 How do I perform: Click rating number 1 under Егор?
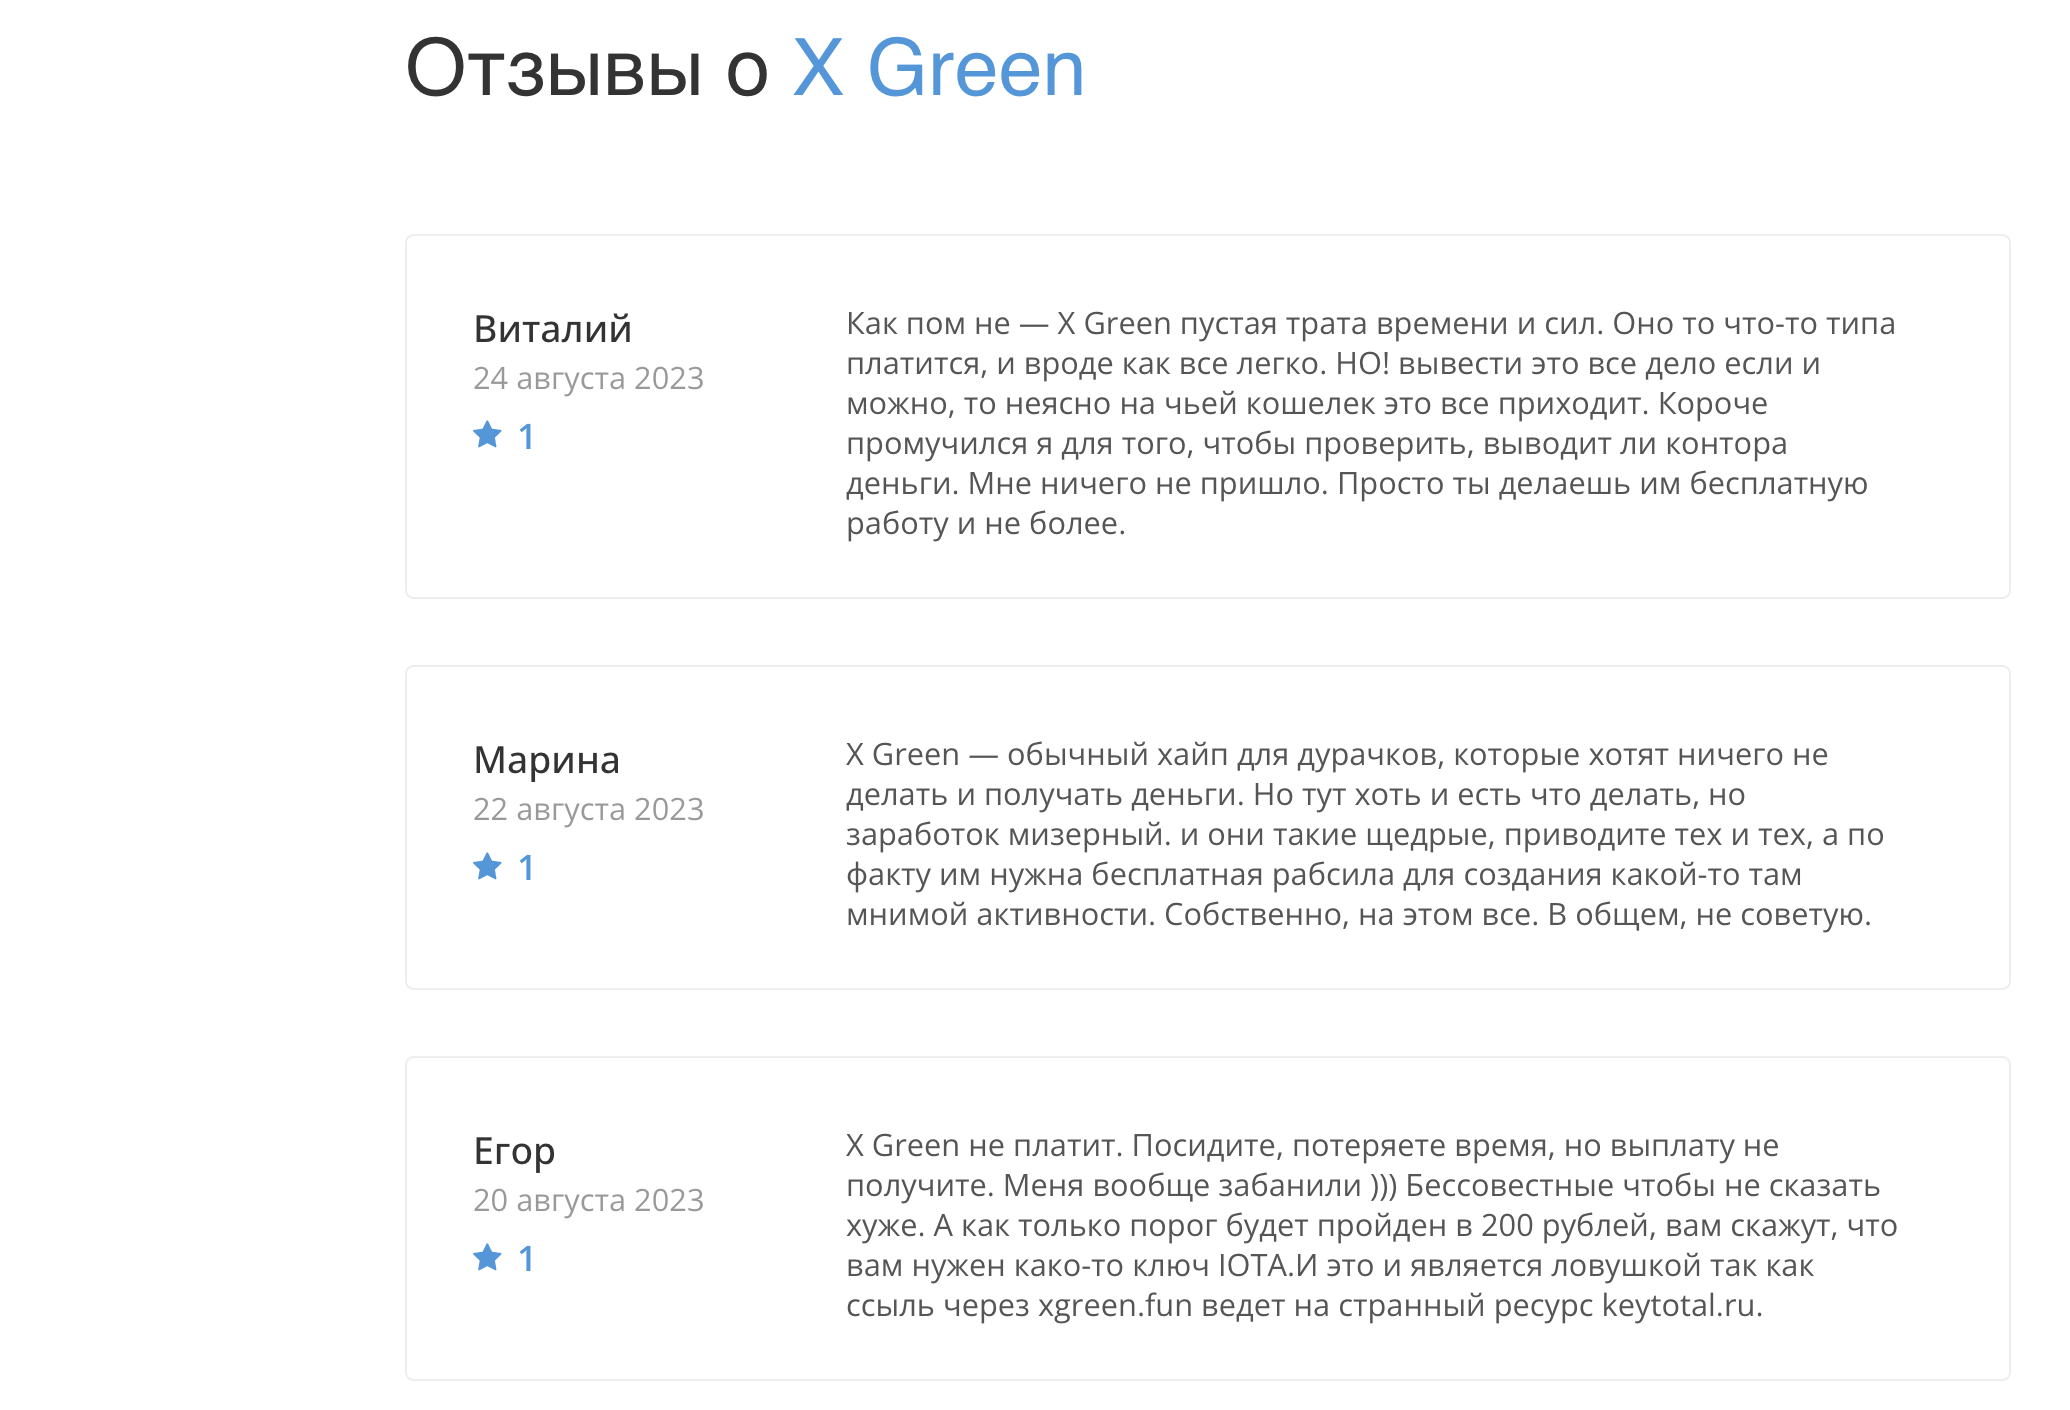click(x=526, y=1259)
